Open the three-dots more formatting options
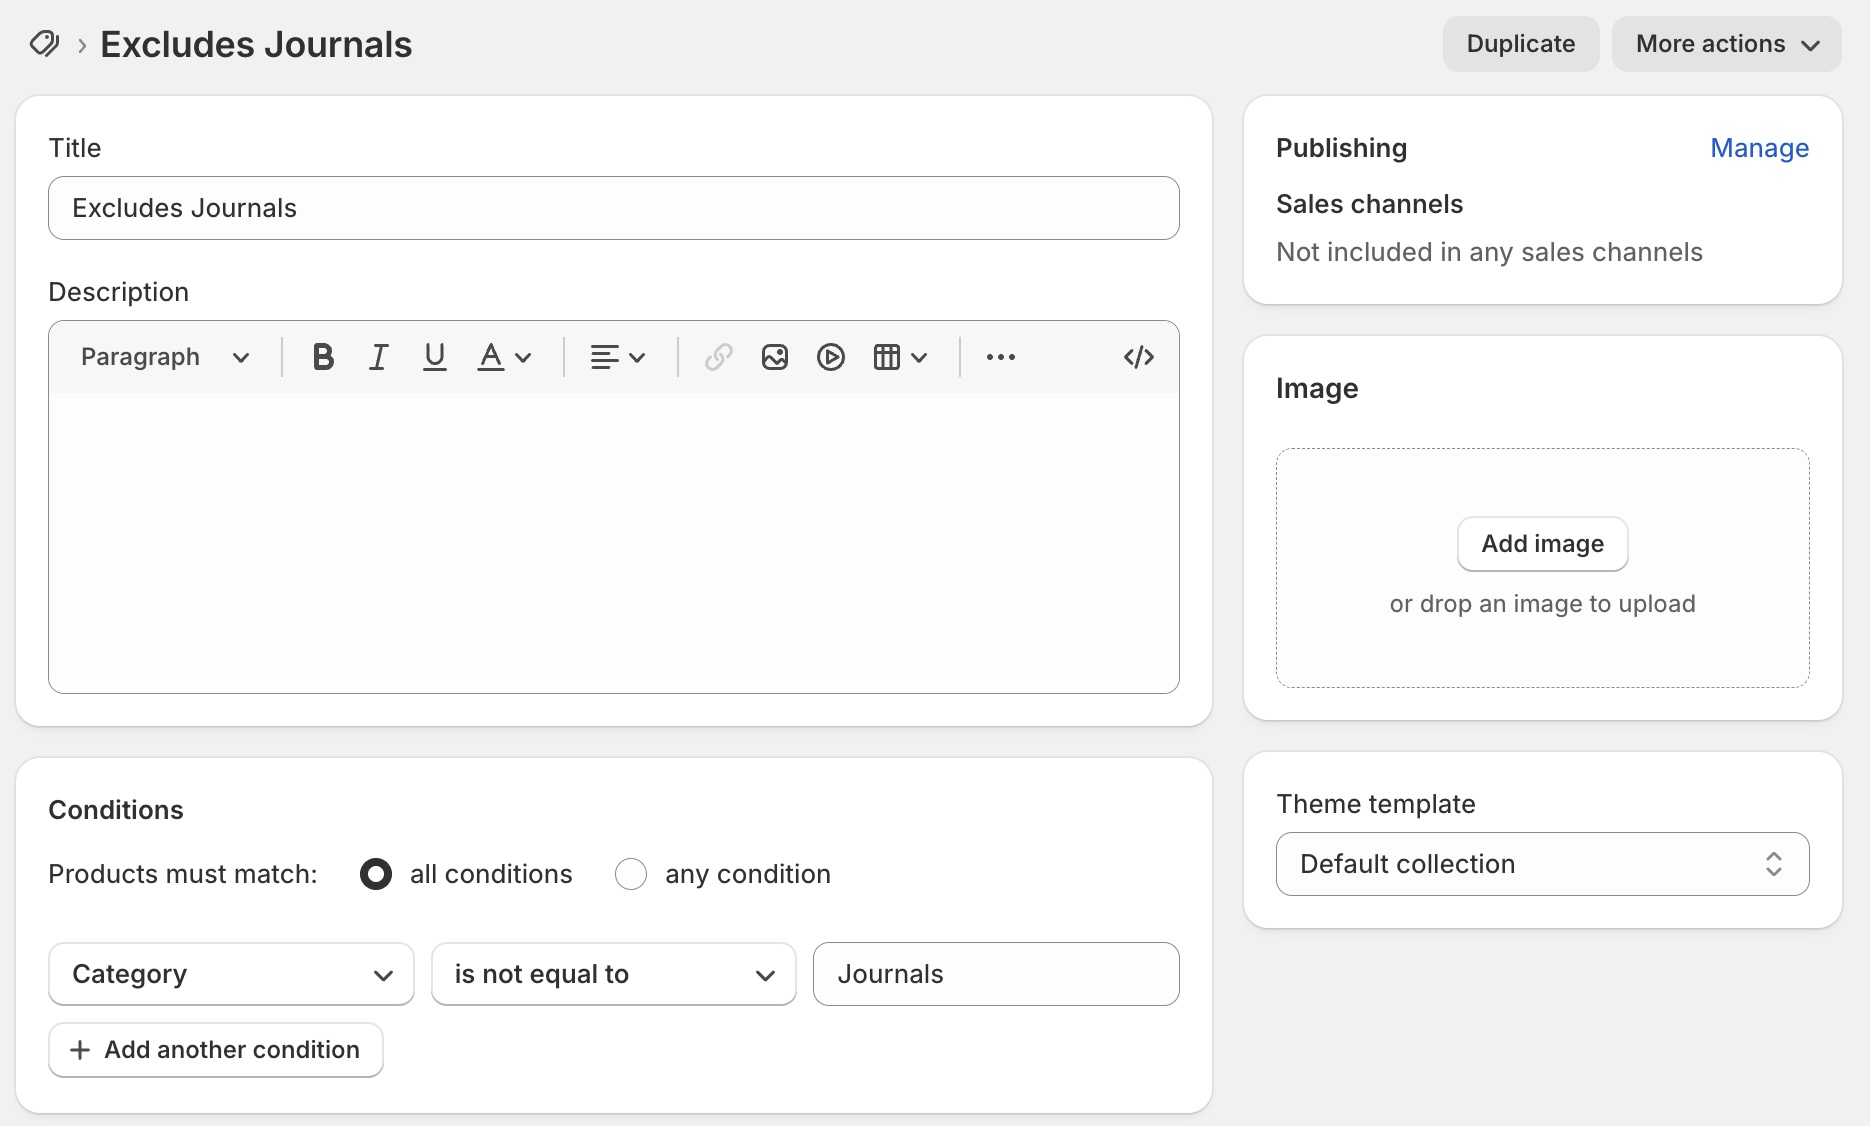 tap(1000, 357)
